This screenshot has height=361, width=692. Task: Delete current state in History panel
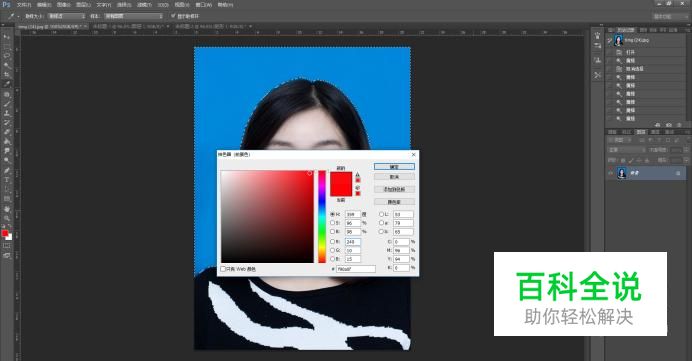click(x=679, y=125)
